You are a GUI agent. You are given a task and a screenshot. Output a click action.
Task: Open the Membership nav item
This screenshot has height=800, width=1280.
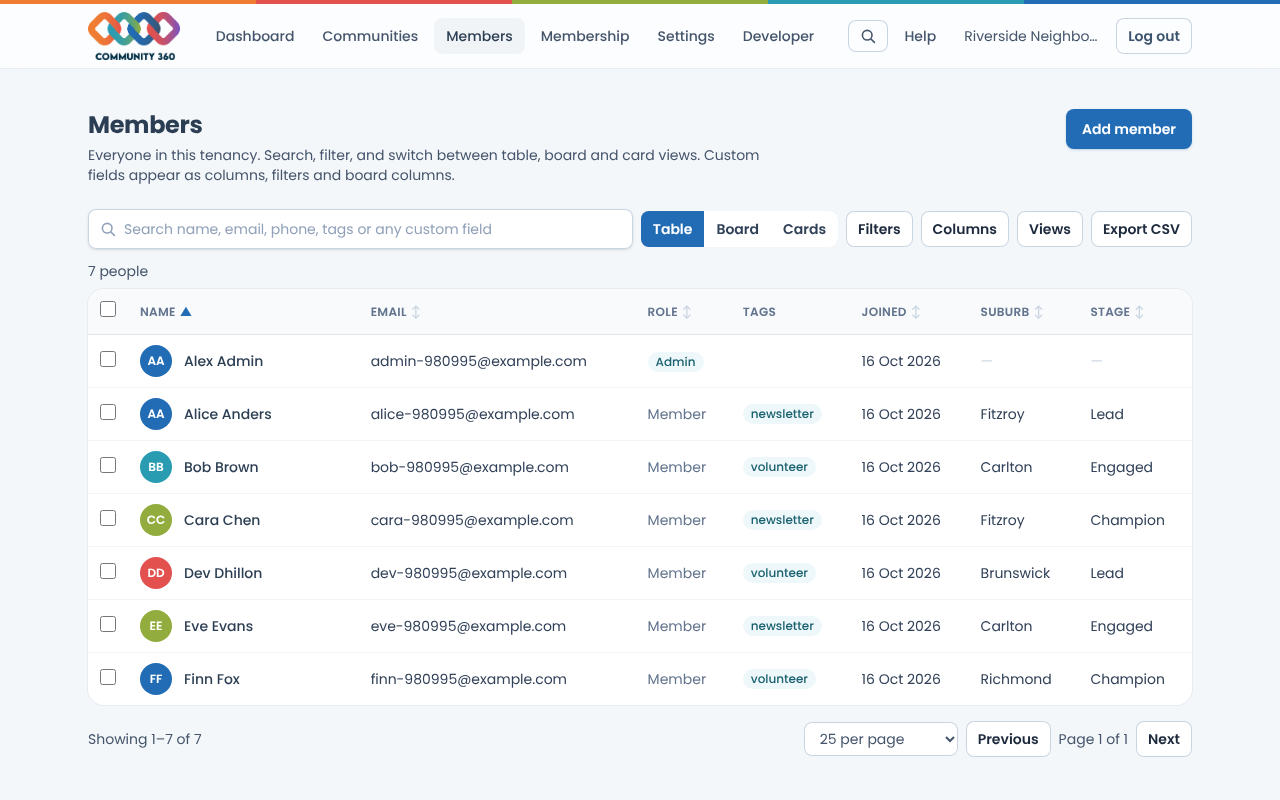click(585, 36)
